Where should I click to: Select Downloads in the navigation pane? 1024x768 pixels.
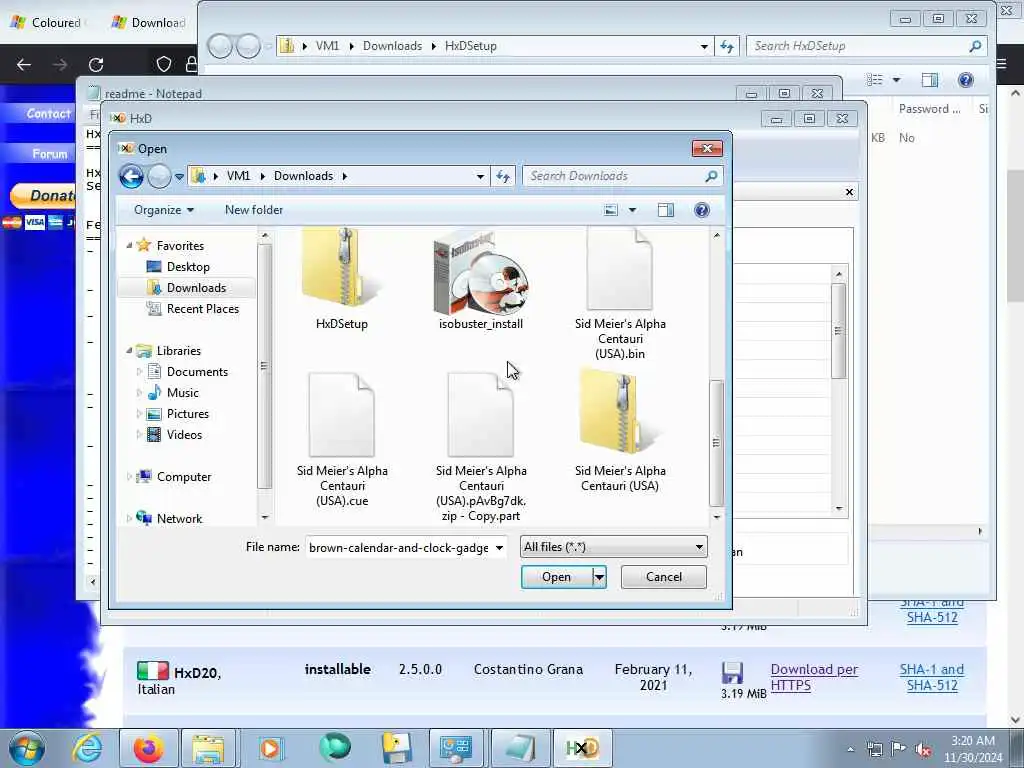click(196, 288)
